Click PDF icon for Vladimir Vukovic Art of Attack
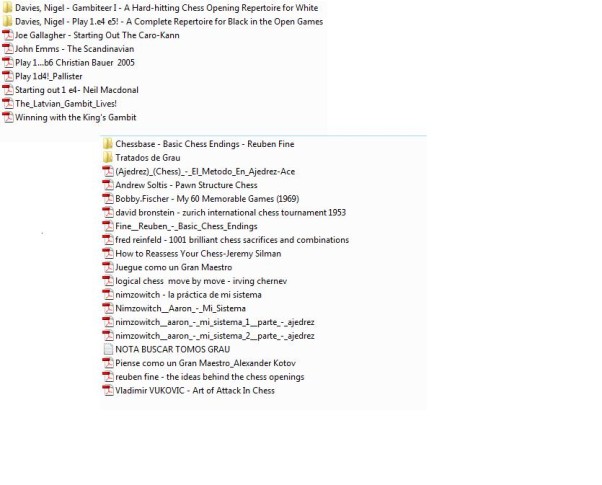This screenshot has width=602, height=485. (108, 391)
